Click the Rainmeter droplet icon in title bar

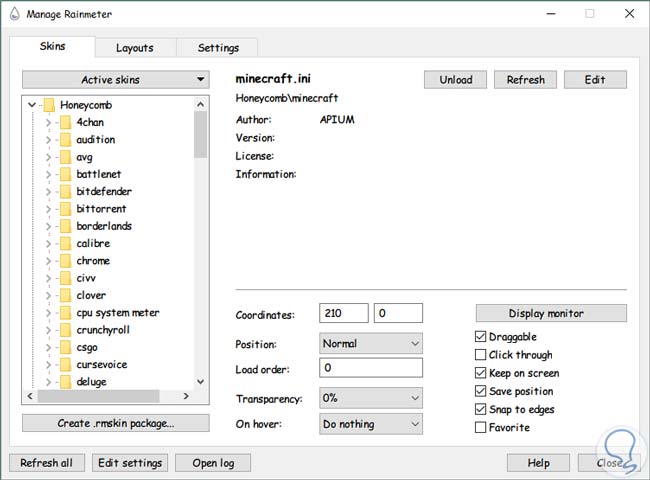[x=12, y=13]
